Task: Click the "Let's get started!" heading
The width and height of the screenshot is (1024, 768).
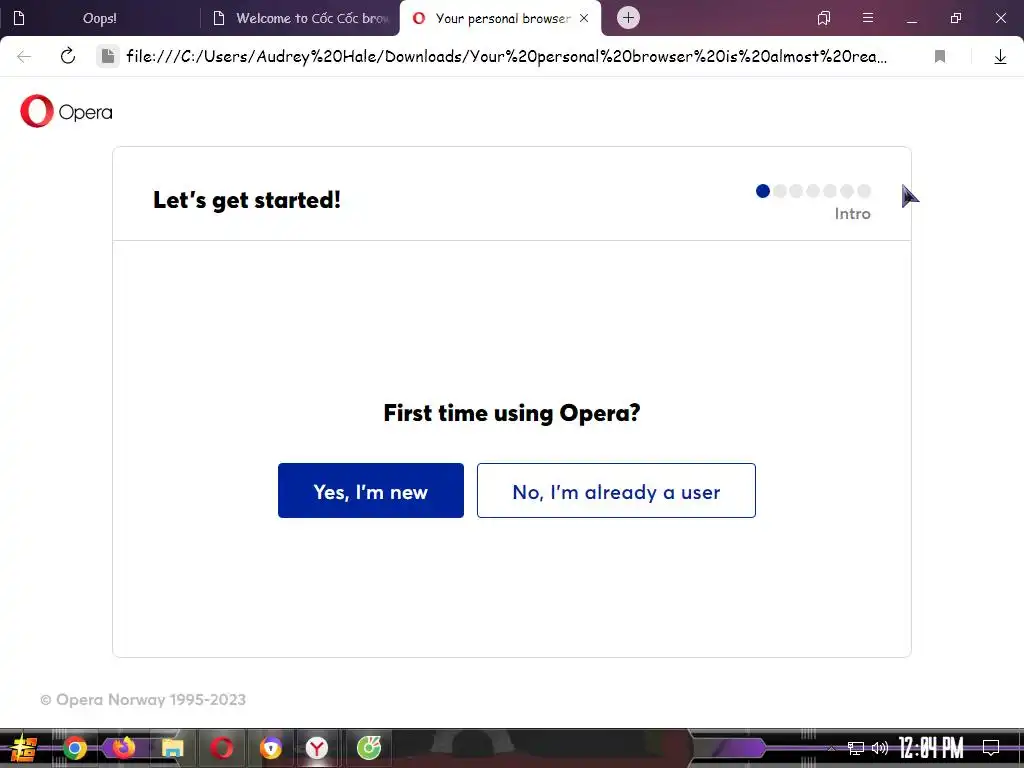Action: pyautogui.click(x=247, y=200)
